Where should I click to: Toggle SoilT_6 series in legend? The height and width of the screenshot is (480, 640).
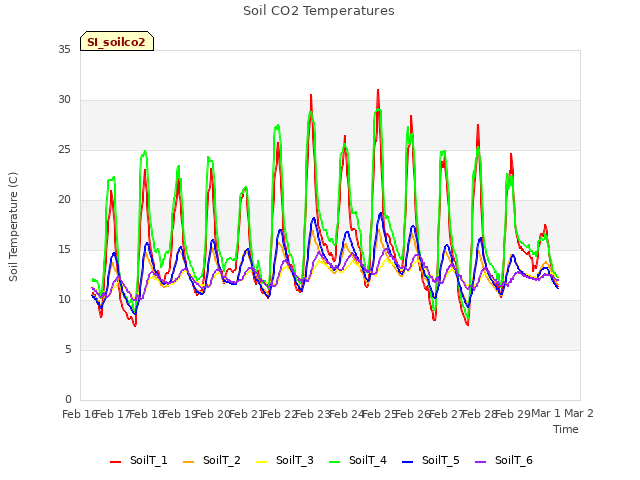(504, 460)
